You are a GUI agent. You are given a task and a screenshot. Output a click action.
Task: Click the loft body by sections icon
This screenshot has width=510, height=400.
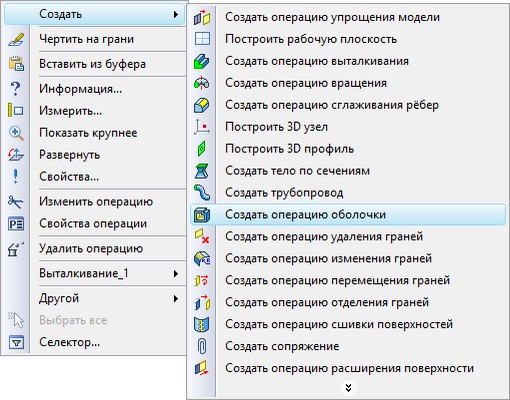tap(202, 171)
